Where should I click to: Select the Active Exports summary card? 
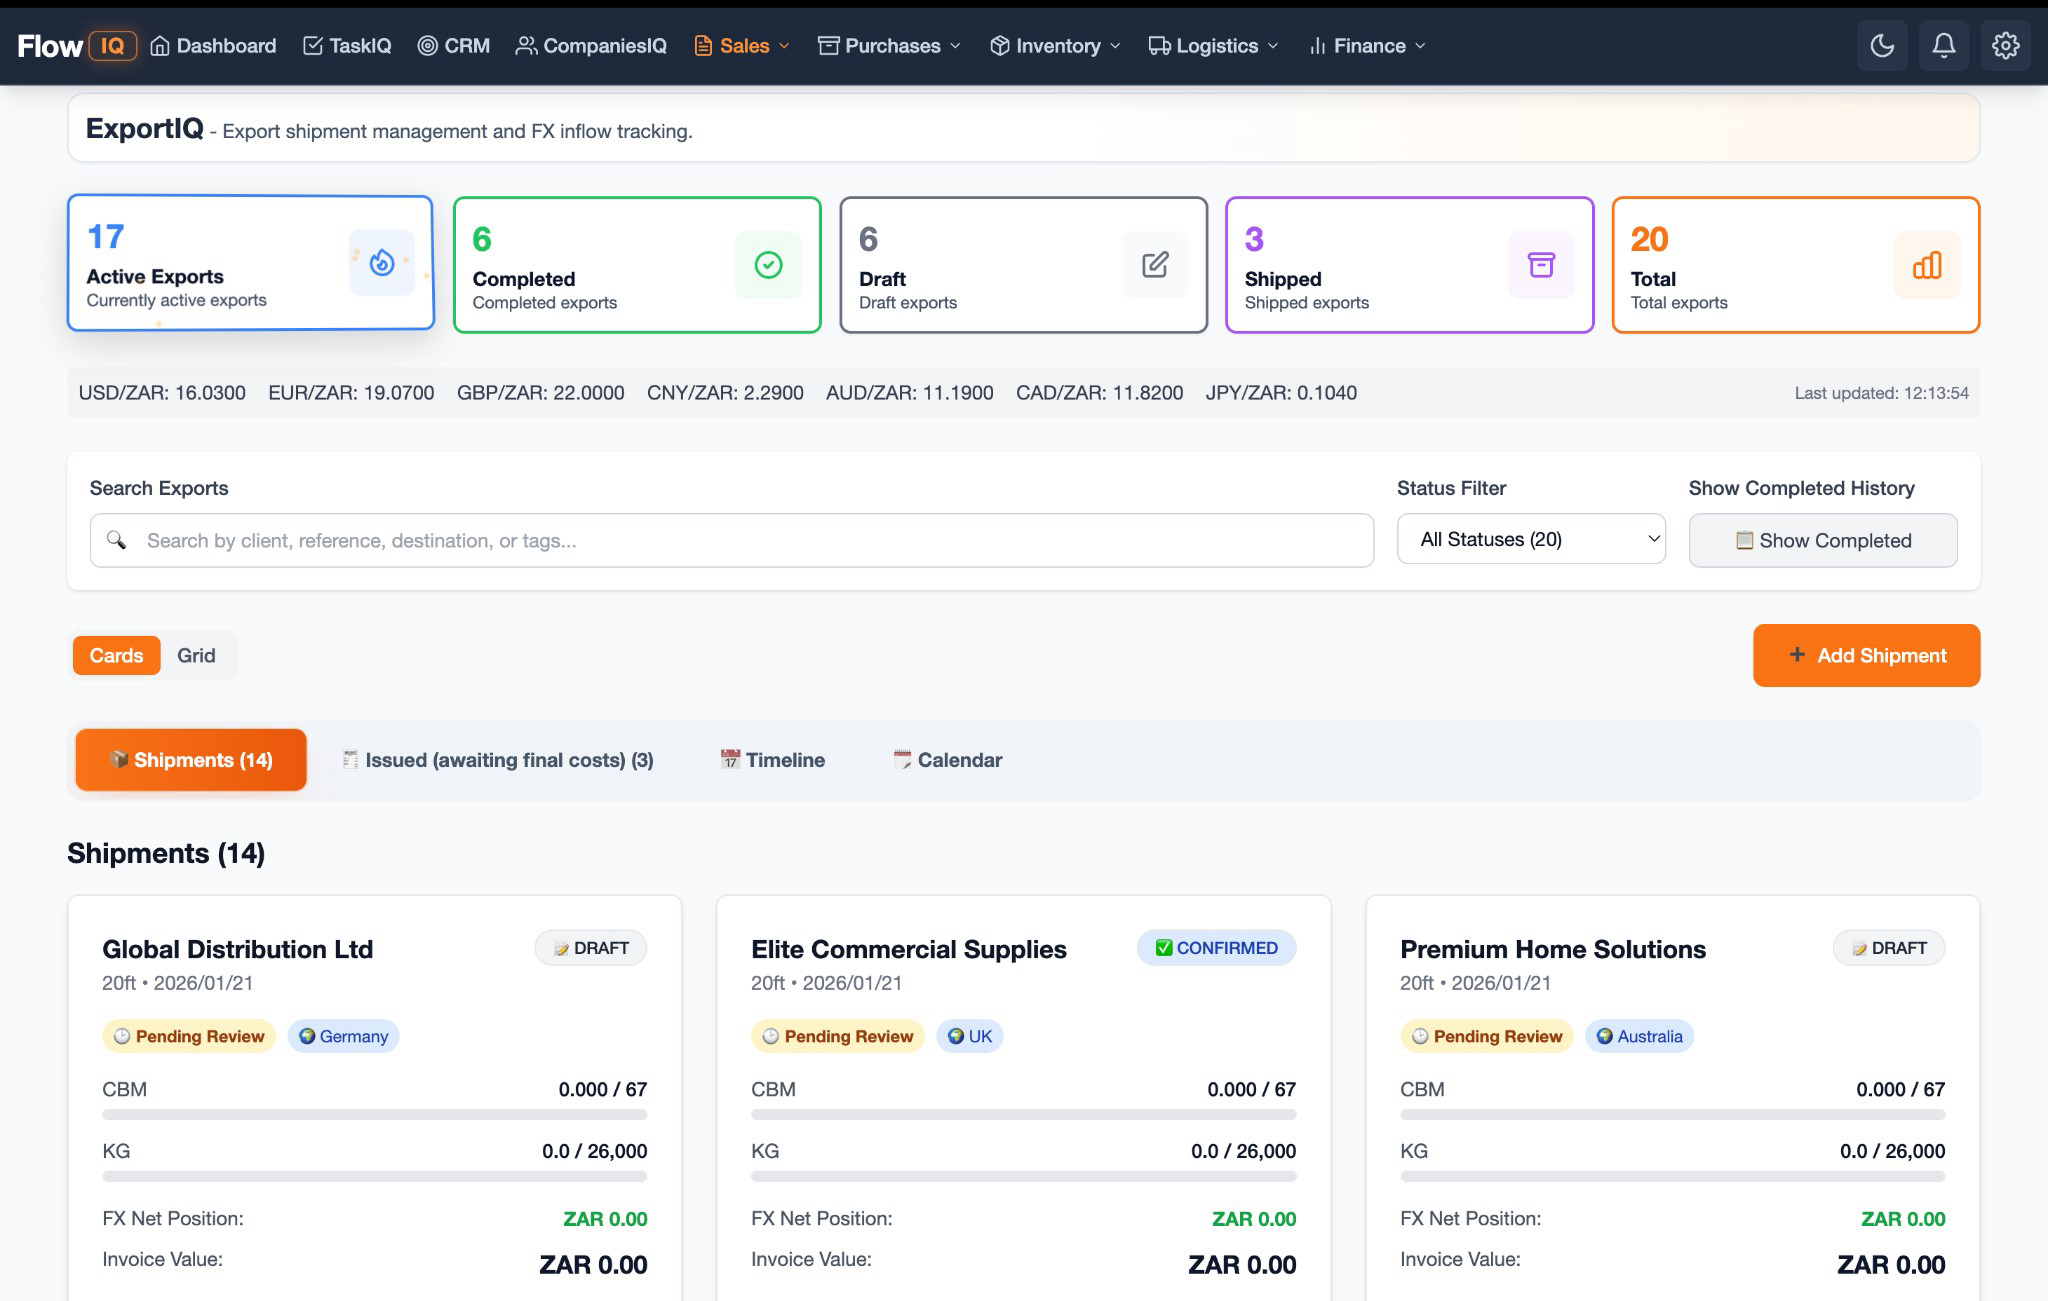(250, 262)
